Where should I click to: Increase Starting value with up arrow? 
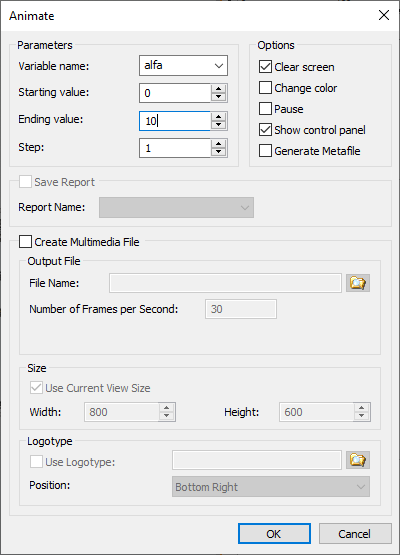218,89
